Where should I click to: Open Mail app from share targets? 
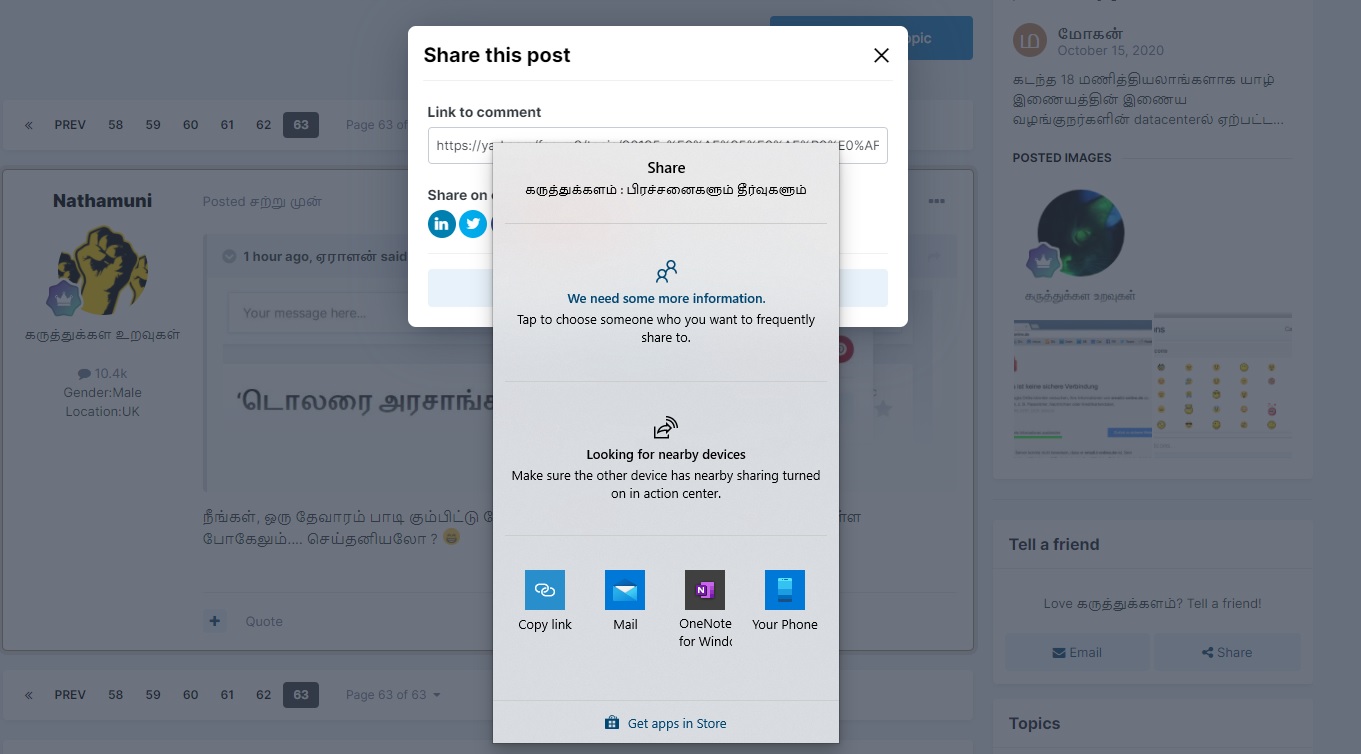click(625, 590)
